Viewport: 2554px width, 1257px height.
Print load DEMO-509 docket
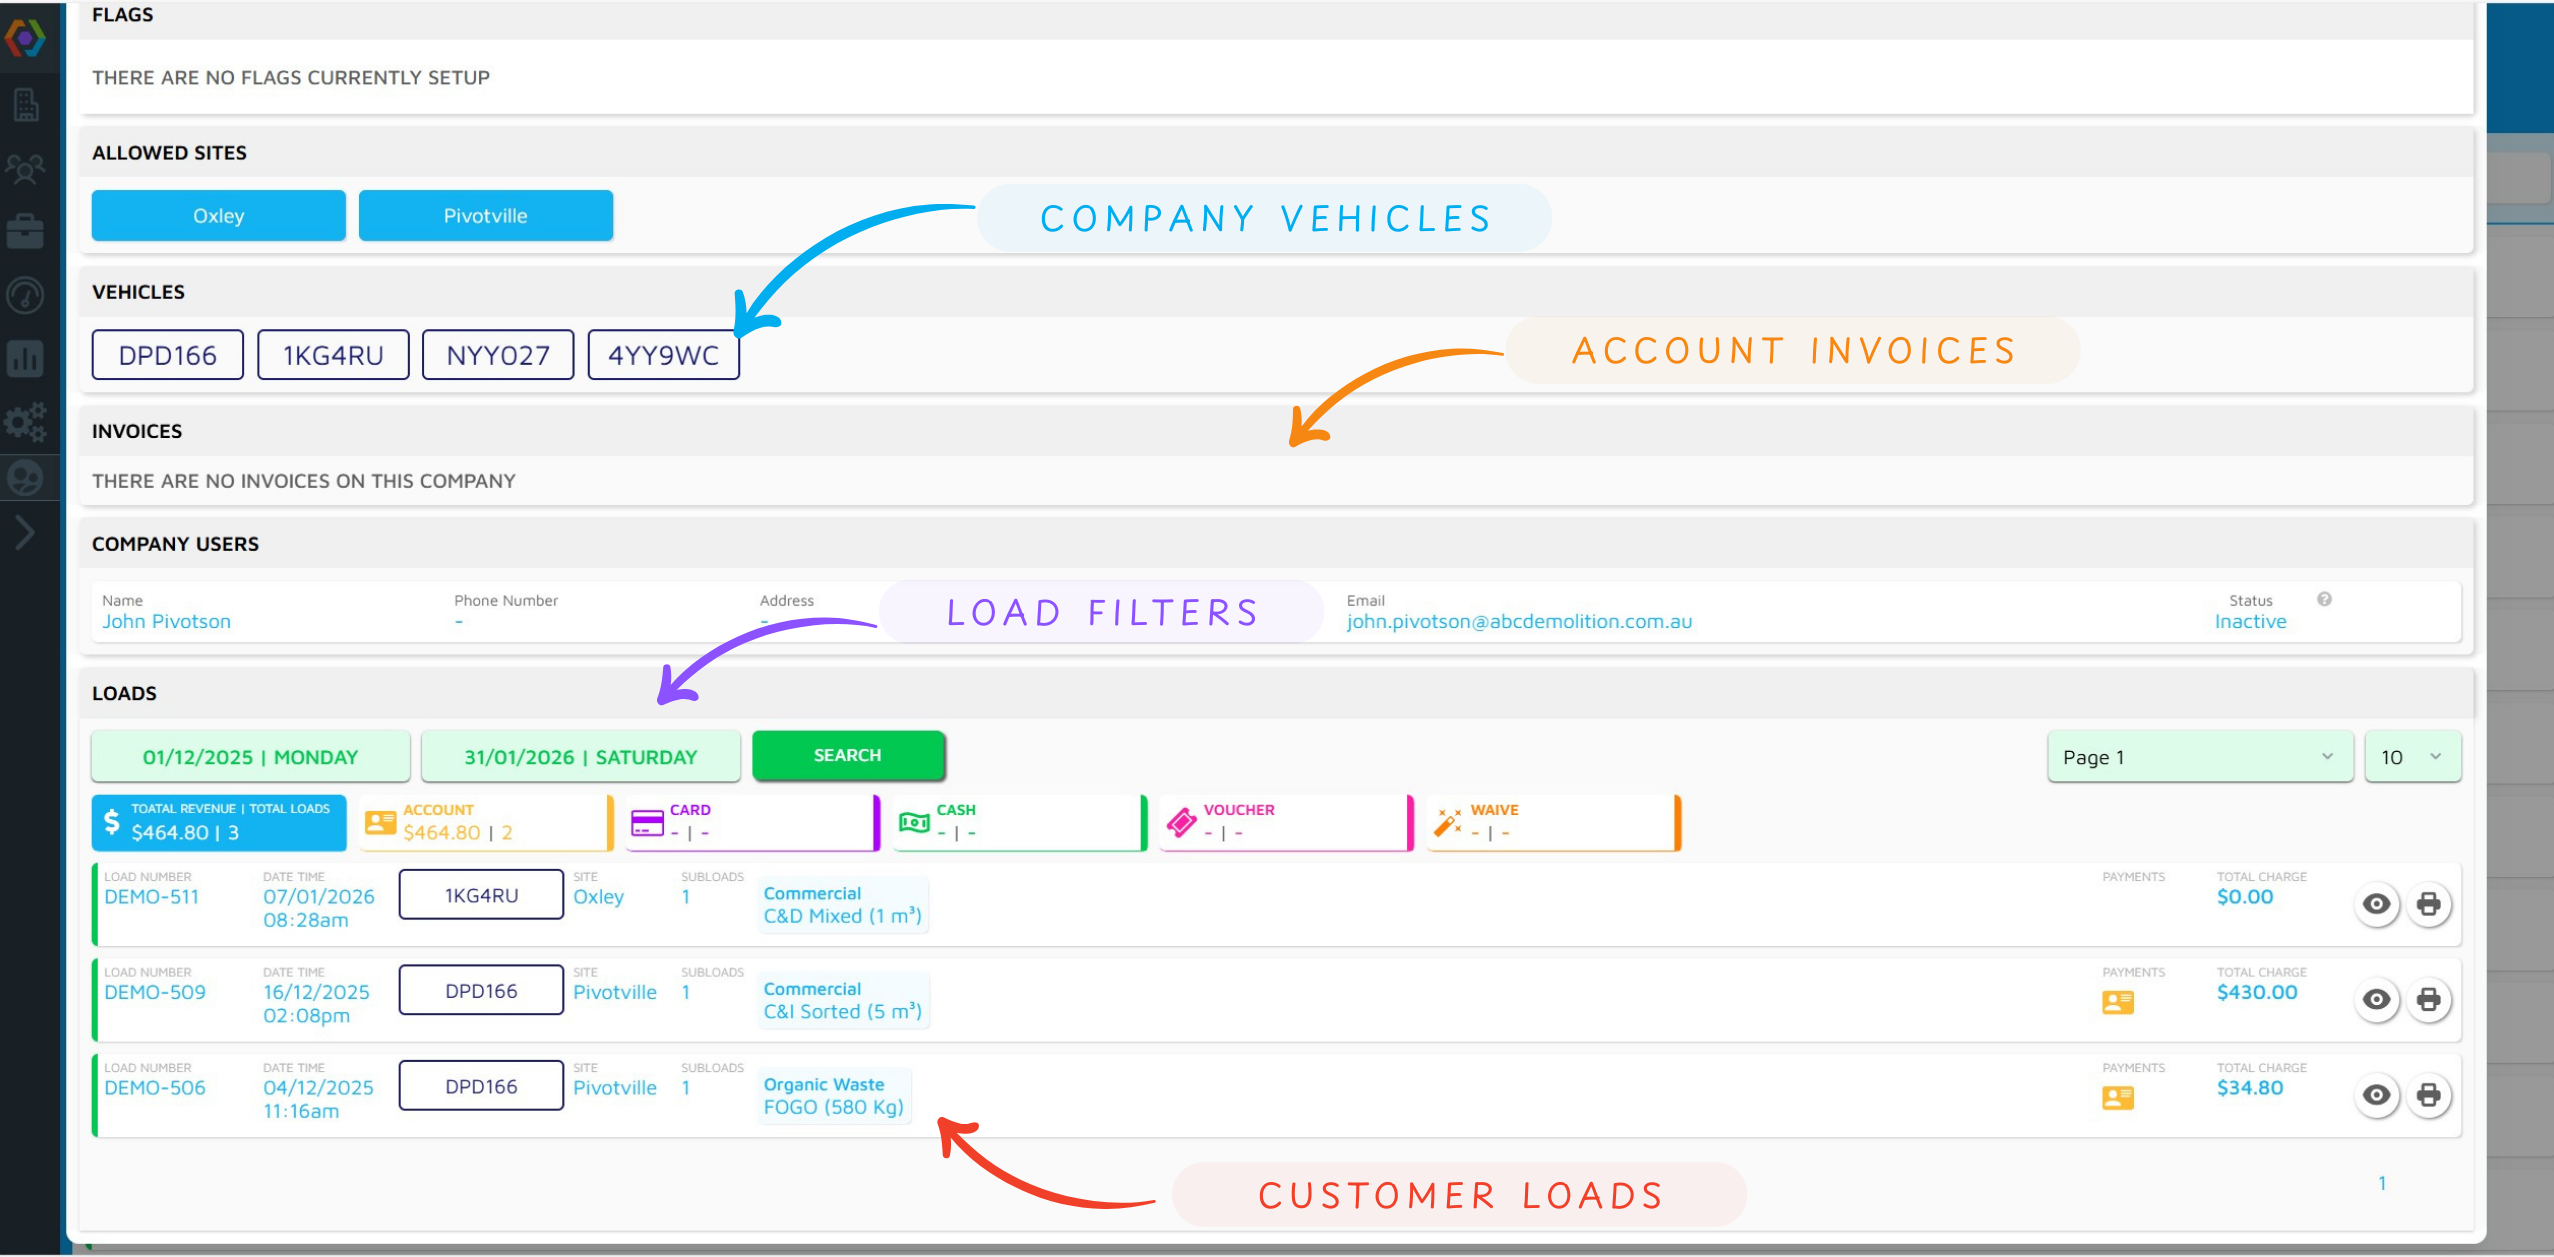point(2428,999)
